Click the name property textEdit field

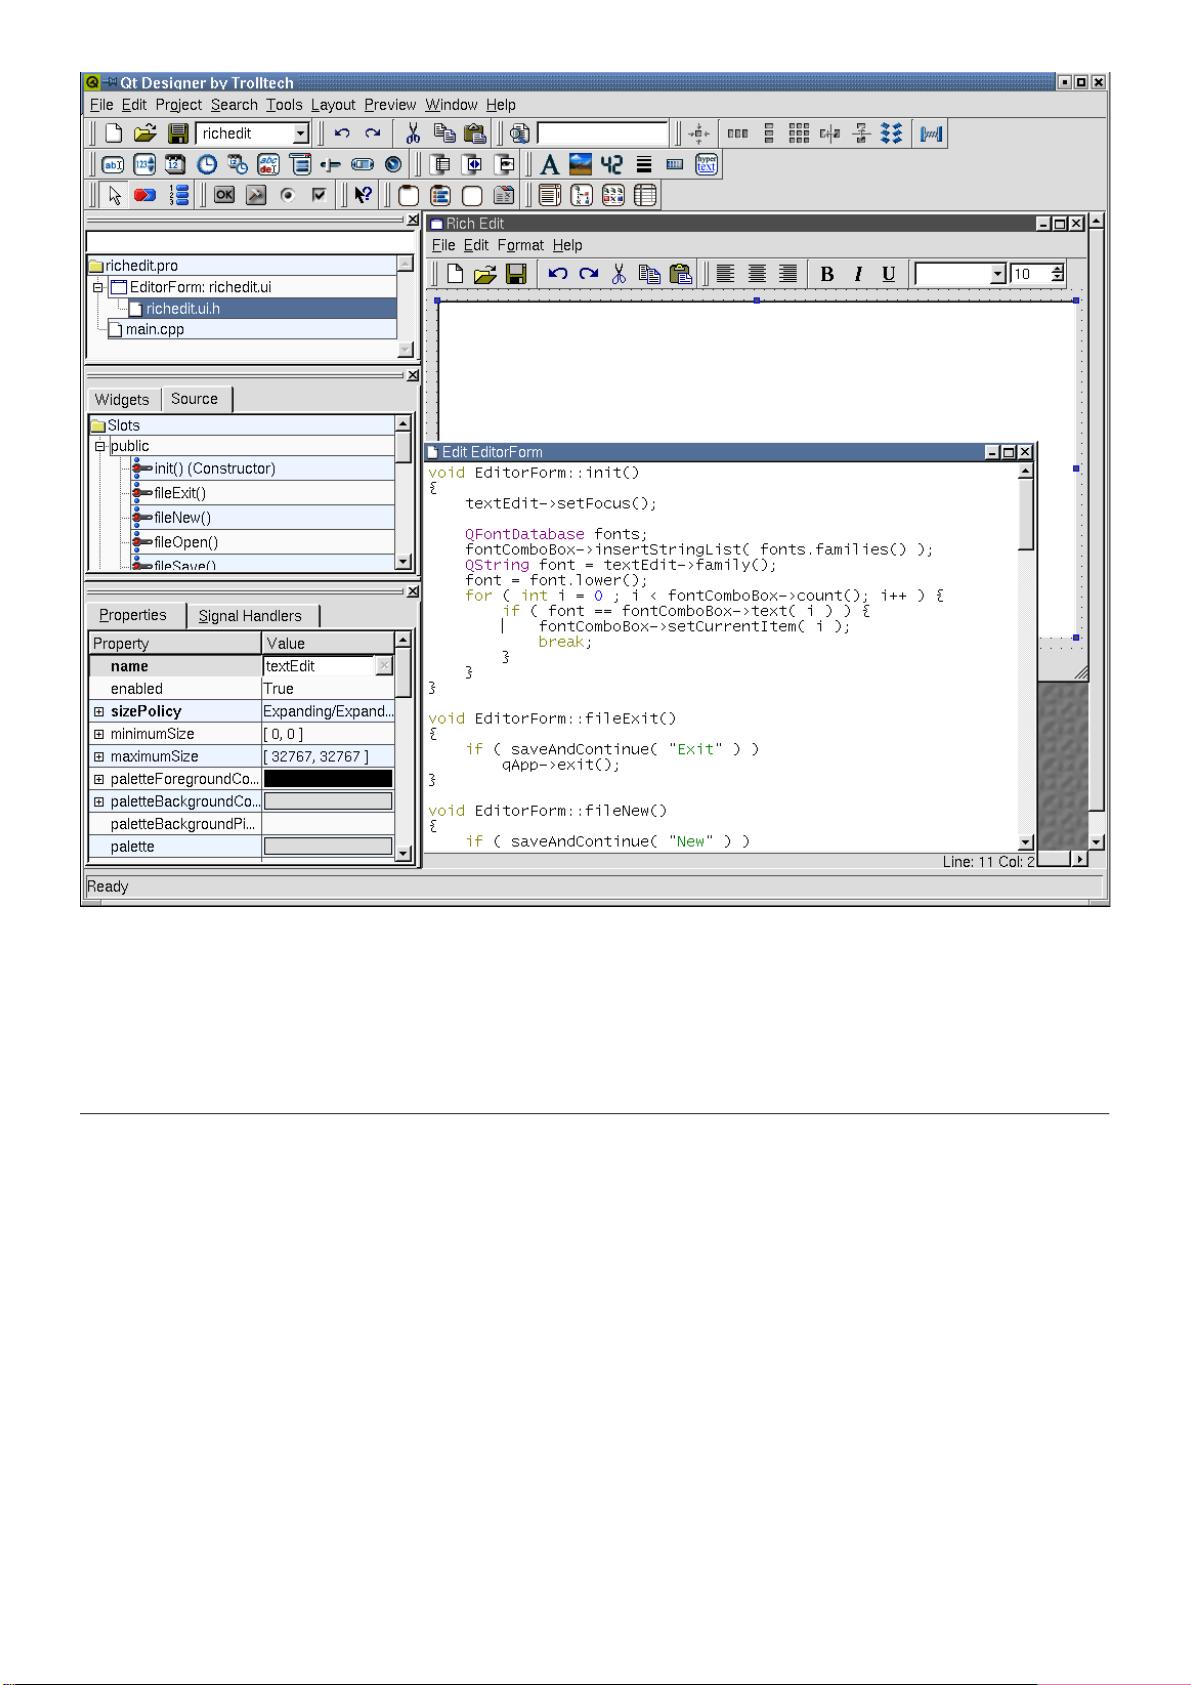point(319,666)
